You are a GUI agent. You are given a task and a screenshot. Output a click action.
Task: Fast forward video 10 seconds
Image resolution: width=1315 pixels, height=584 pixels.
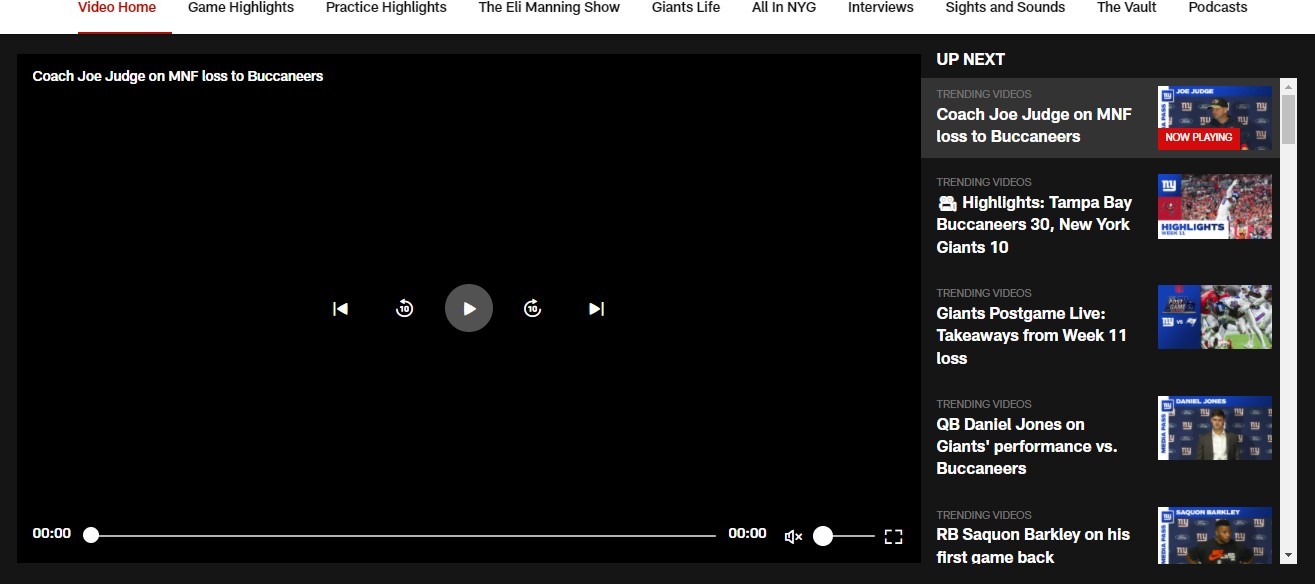533,308
